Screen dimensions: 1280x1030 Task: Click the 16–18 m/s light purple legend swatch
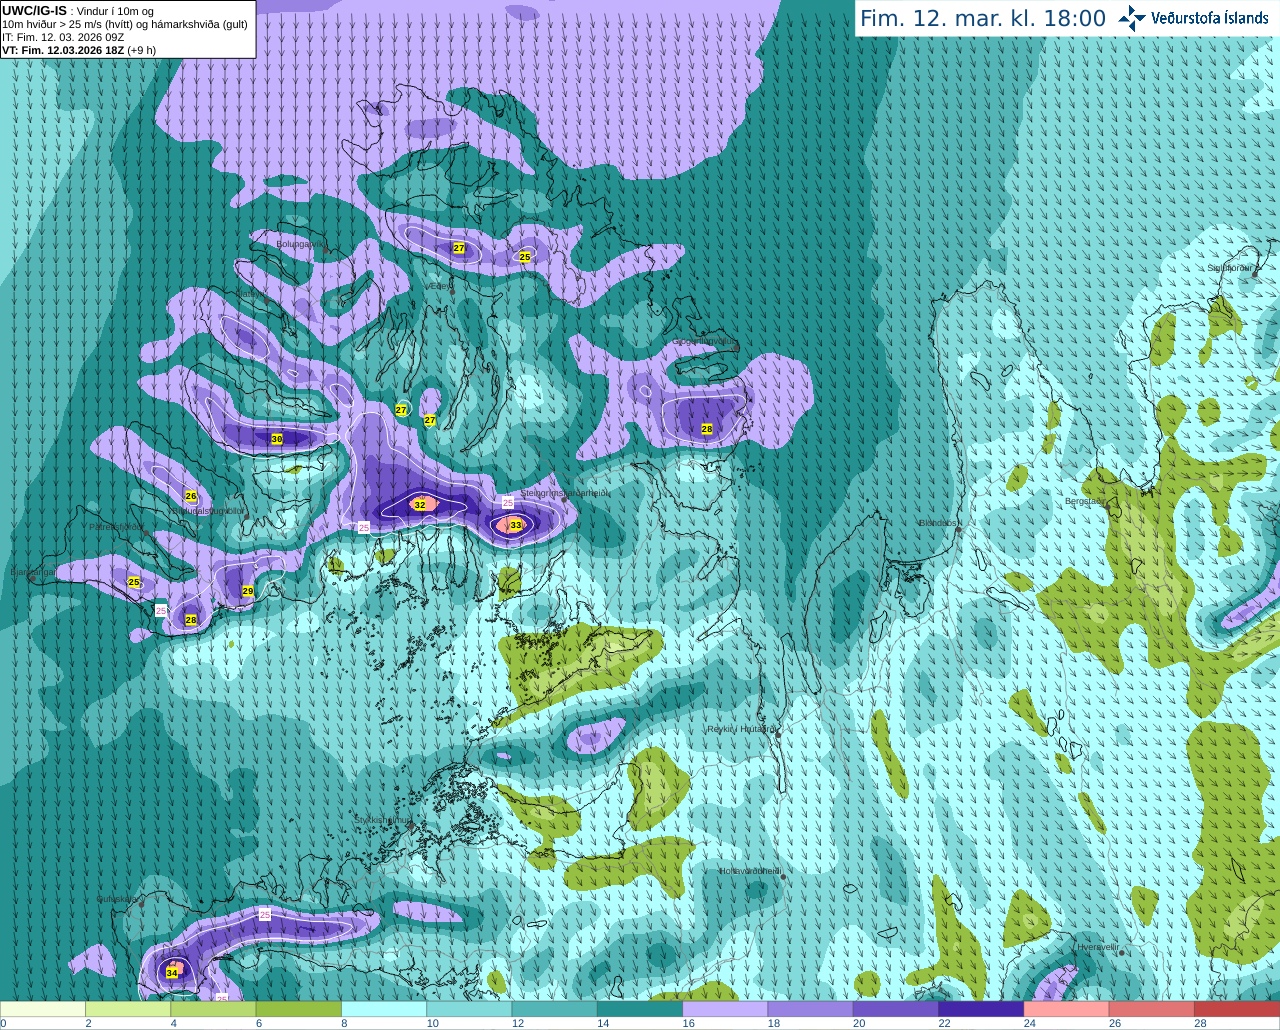(725, 1009)
